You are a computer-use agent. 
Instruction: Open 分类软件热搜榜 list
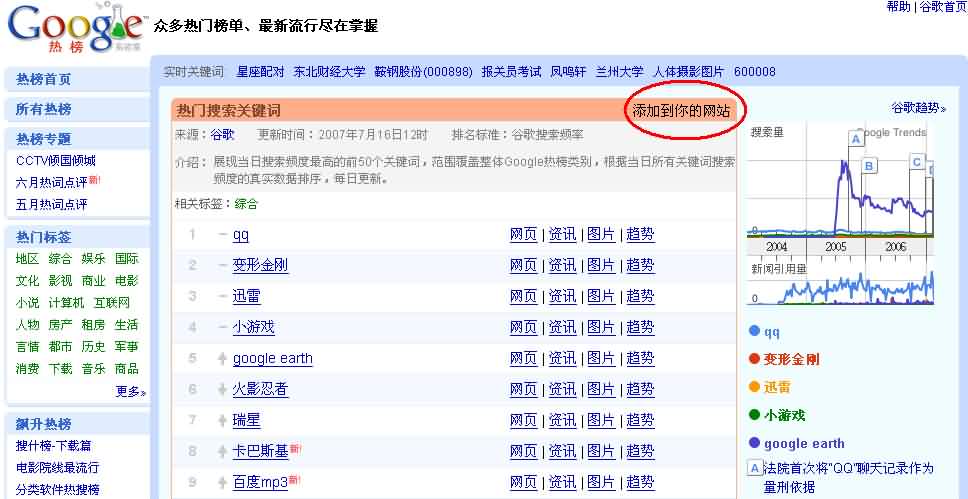point(57,490)
